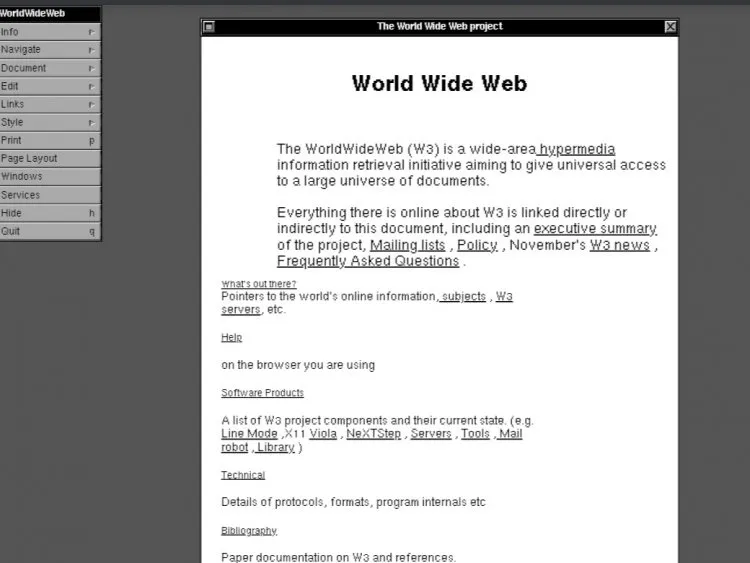Follow the "What's out there?" heading link
750x563 pixels.
click(x=258, y=284)
